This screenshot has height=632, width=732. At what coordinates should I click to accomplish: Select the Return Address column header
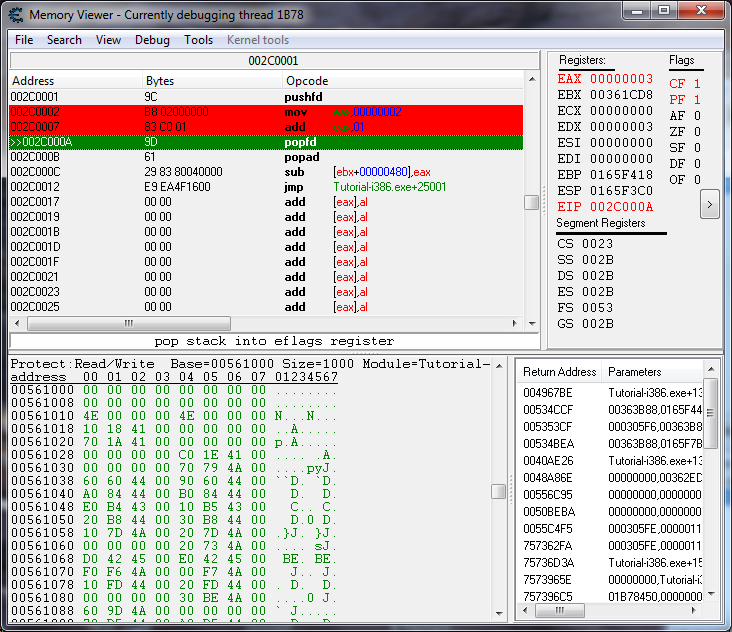click(x=559, y=372)
